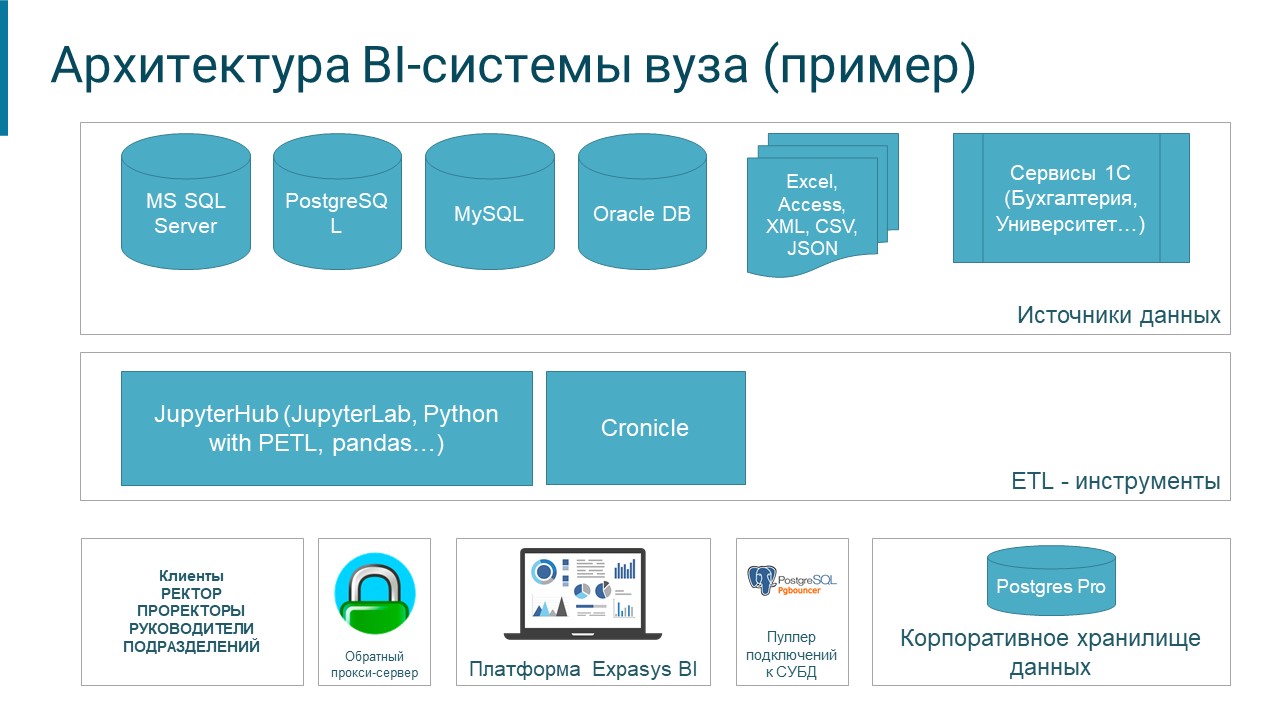Select the laptop dashboard image
The height and width of the screenshot is (720, 1280).
tap(583, 593)
